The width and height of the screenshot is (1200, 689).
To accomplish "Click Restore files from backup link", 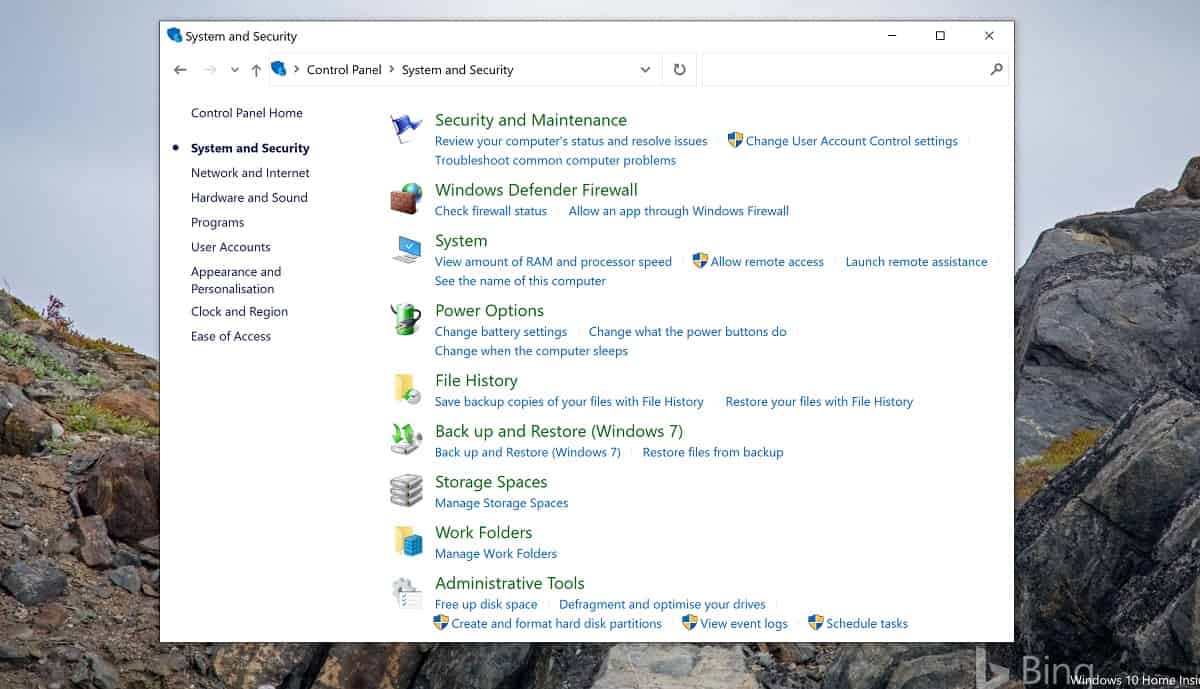I will tap(713, 452).
